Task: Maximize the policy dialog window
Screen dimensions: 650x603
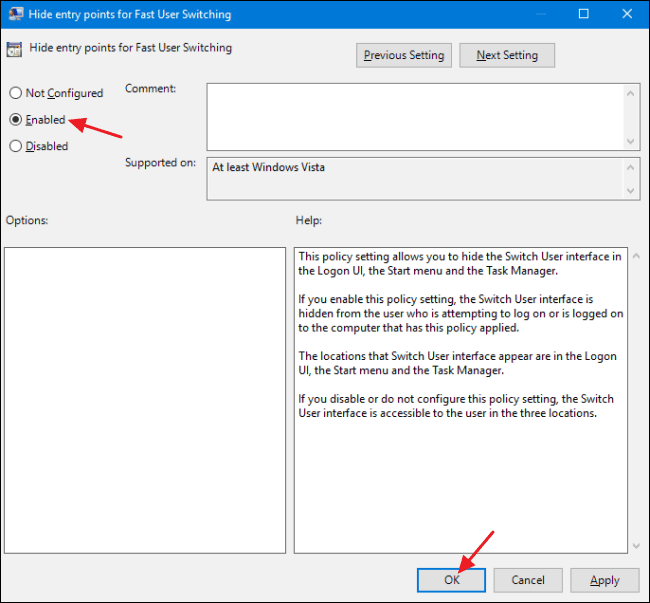Action: [584, 14]
